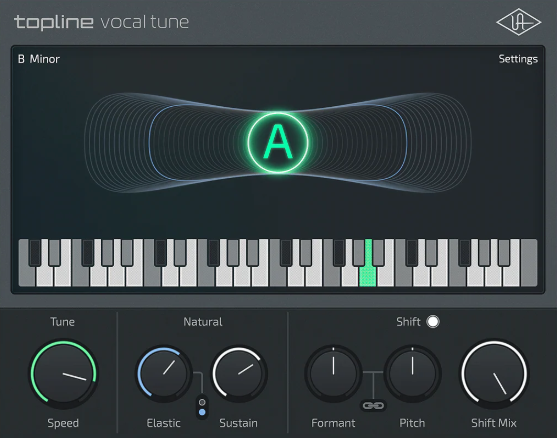Image resolution: width=557 pixels, height=438 pixels.
Task: Click the Pitch label
Action: point(412,423)
